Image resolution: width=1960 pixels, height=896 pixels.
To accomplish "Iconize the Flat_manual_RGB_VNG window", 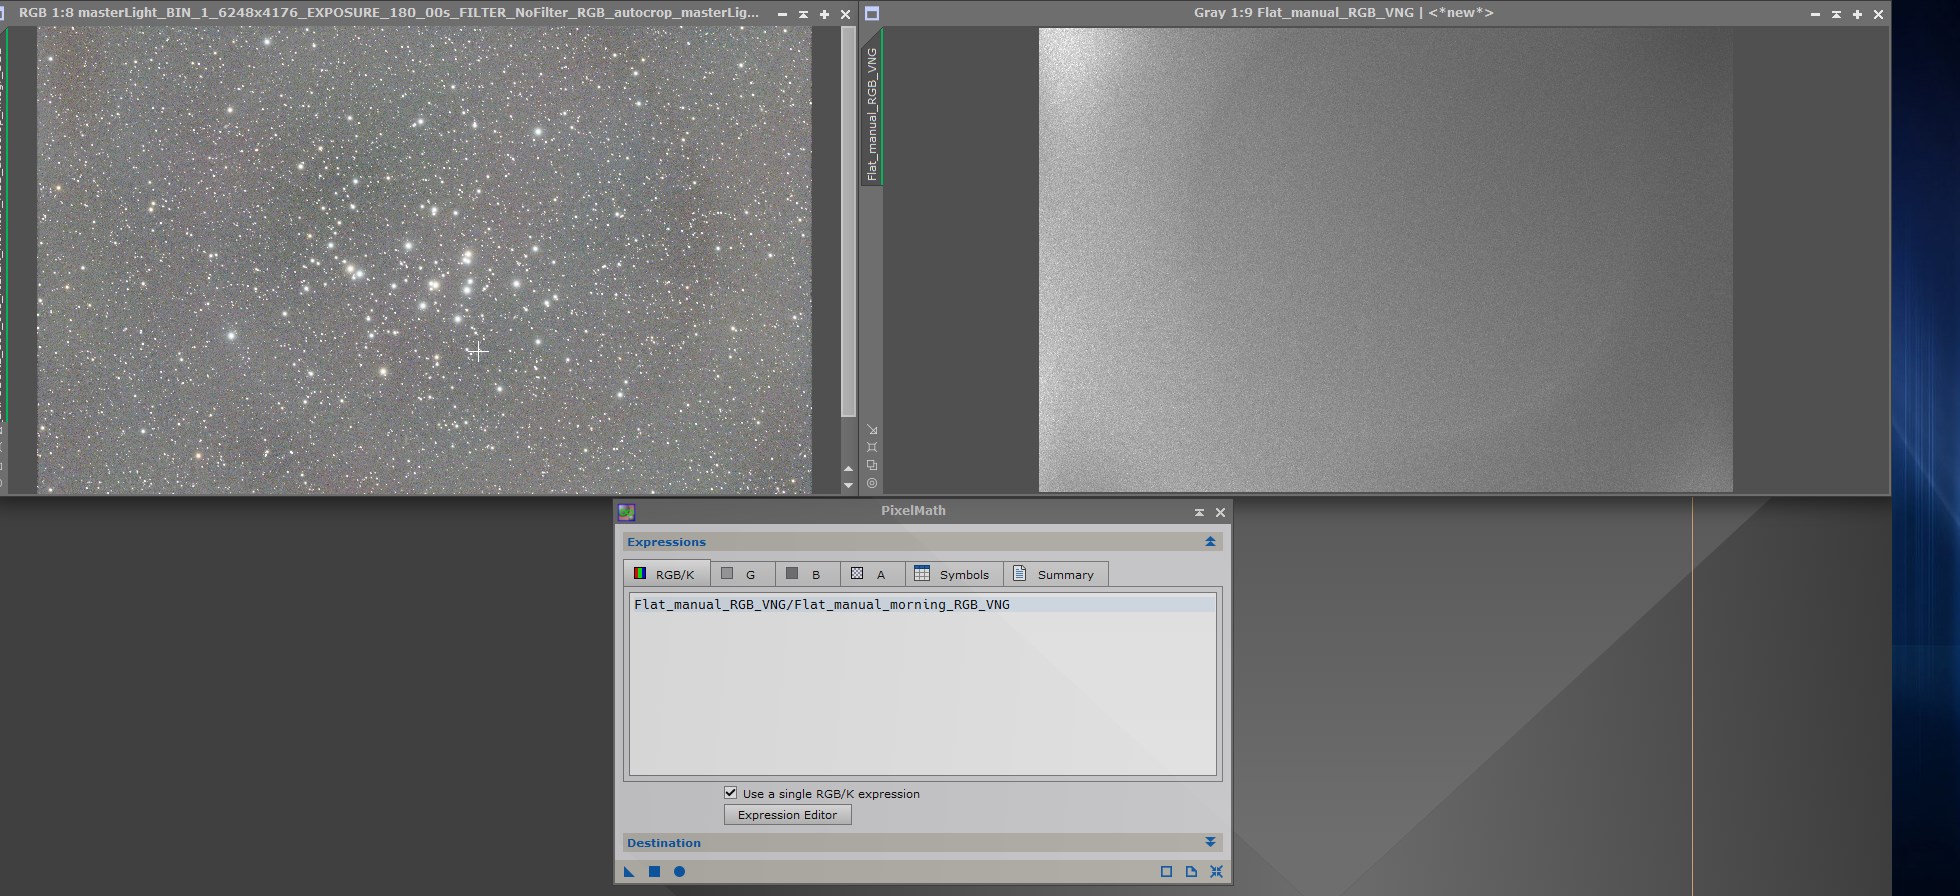I will click(x=1815, y=14).
